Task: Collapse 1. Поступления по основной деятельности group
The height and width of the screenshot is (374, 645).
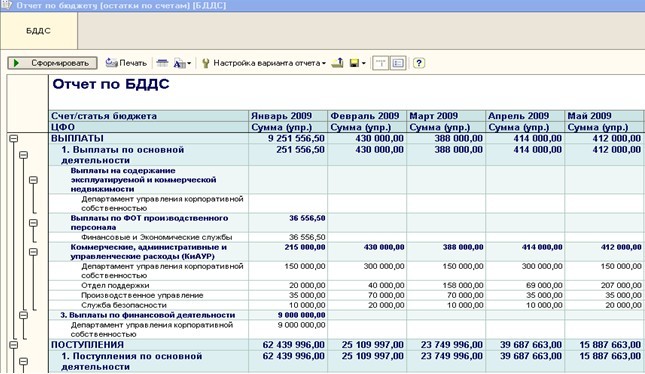Action: pos(23,362)
